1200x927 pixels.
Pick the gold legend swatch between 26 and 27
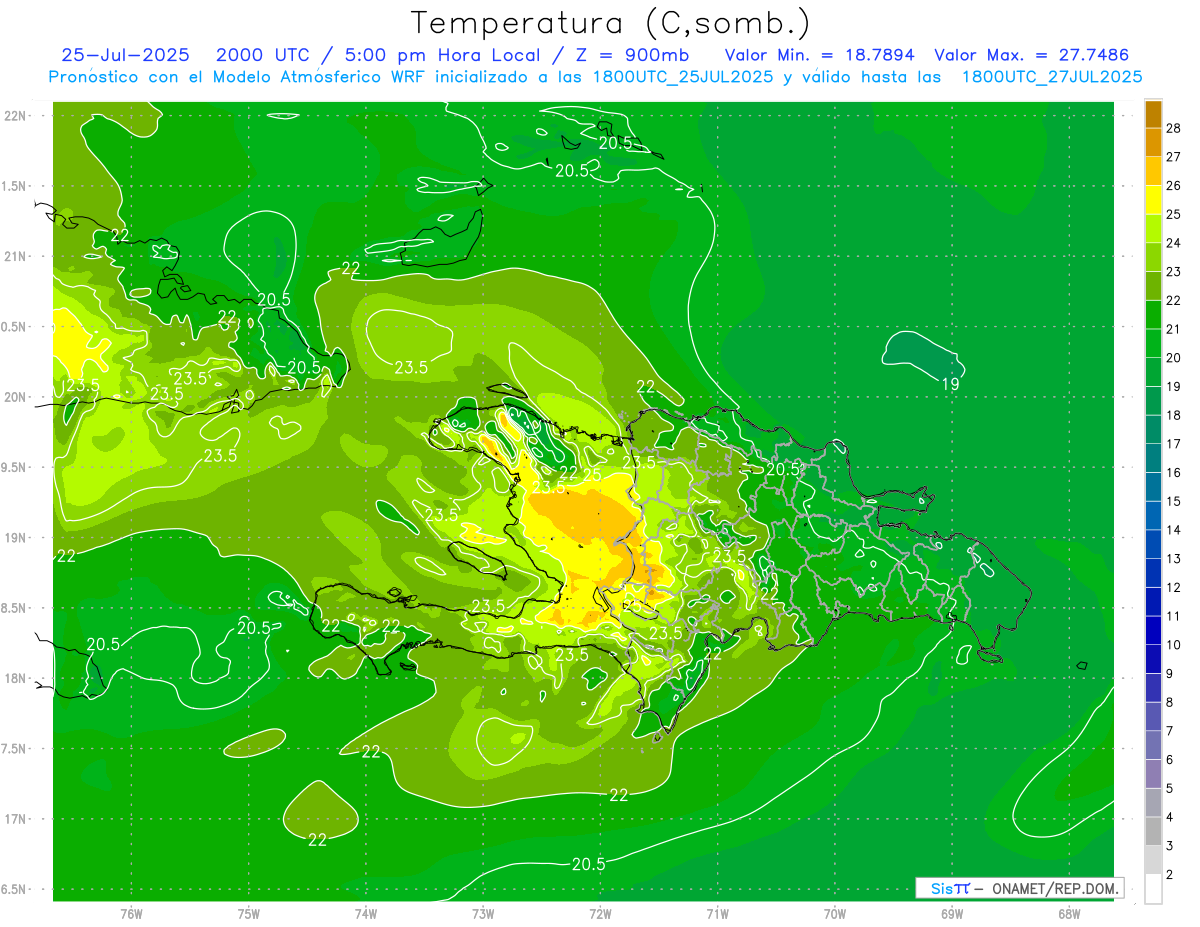click(x=1153, y=171)
